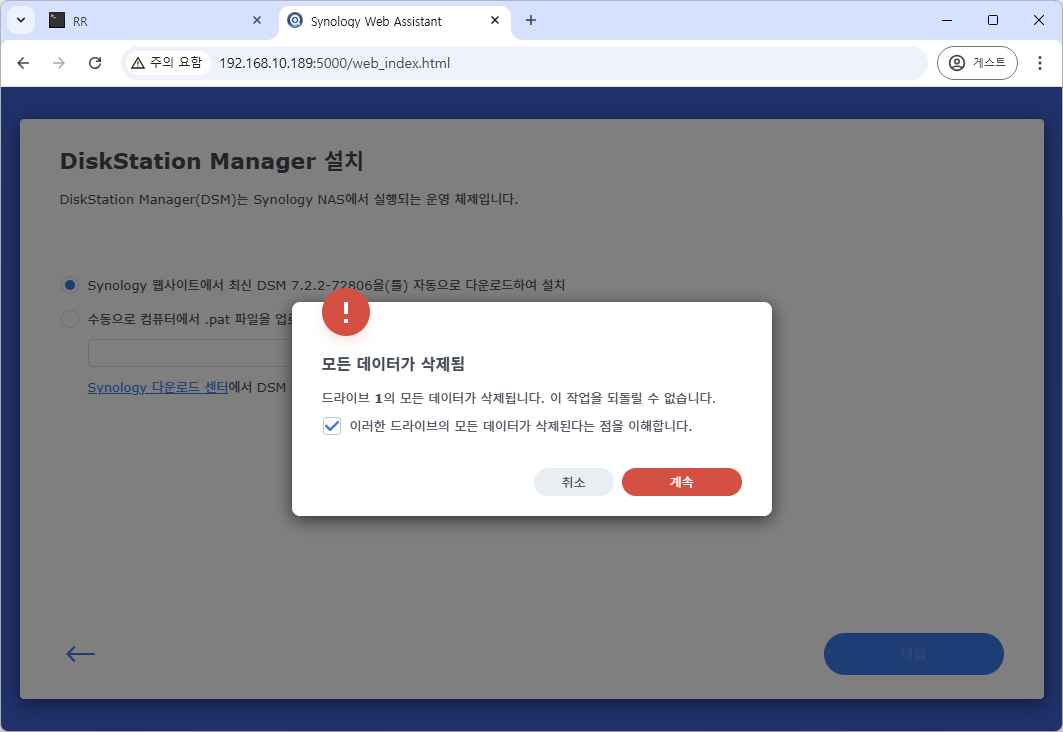Open a new browser tab
The width and height of the screenshot is (1063, 732).
click(531, 20)
